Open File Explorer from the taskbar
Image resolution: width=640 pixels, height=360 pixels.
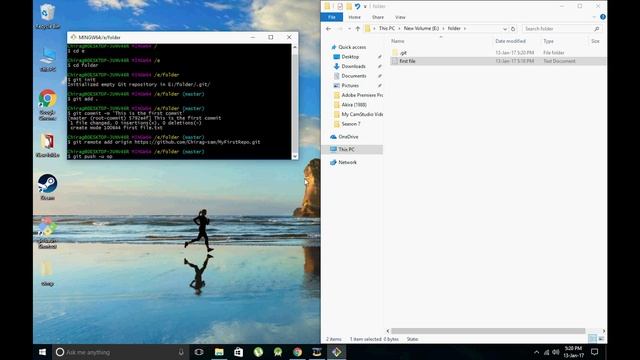pos(219,352)
